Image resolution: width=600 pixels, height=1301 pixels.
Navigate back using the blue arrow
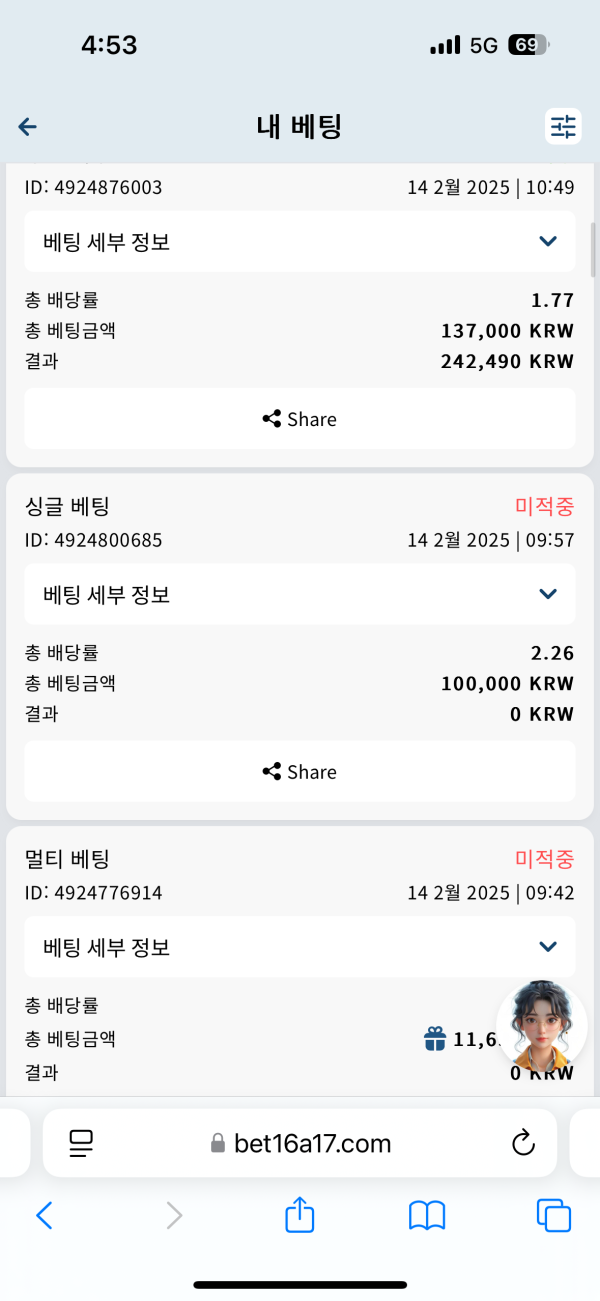[x=27, y=127]
